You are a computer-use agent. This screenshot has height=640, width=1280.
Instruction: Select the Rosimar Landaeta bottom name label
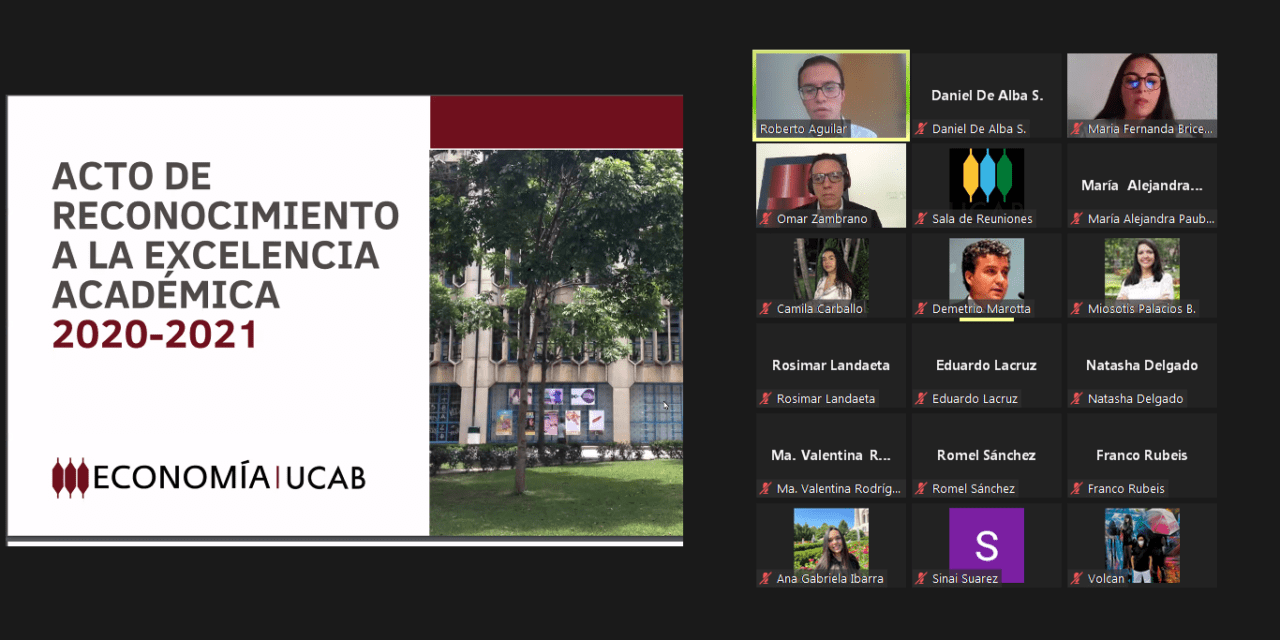pyautogui.click(x=825, y=399)
